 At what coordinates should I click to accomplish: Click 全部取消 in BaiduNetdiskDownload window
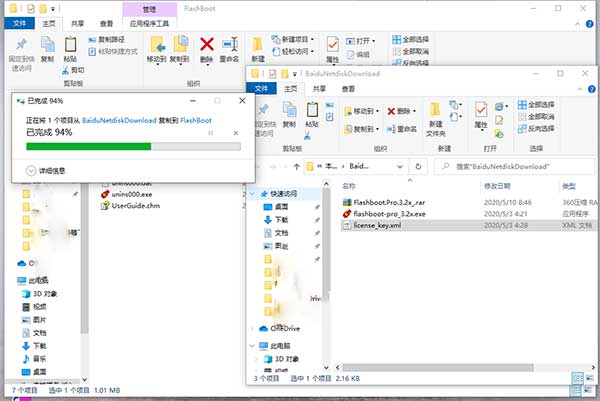(x=536, y=116)
